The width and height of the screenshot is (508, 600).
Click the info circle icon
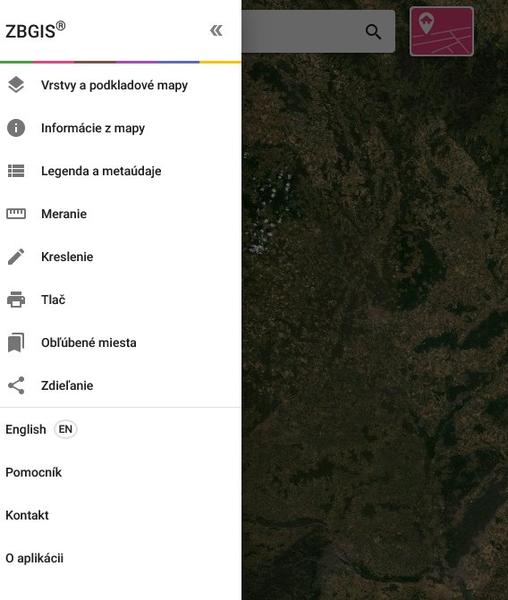pos(16,128)
